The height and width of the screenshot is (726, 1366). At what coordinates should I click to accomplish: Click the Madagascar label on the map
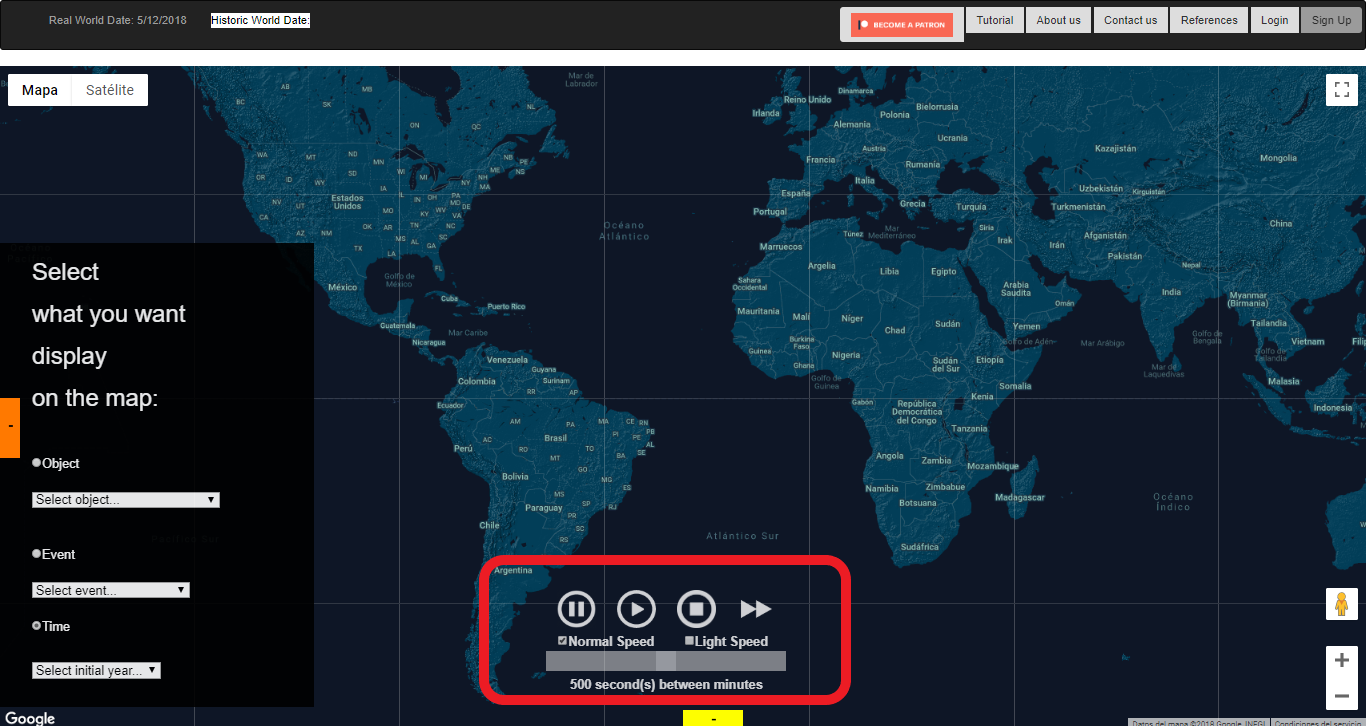[1020, 497]
